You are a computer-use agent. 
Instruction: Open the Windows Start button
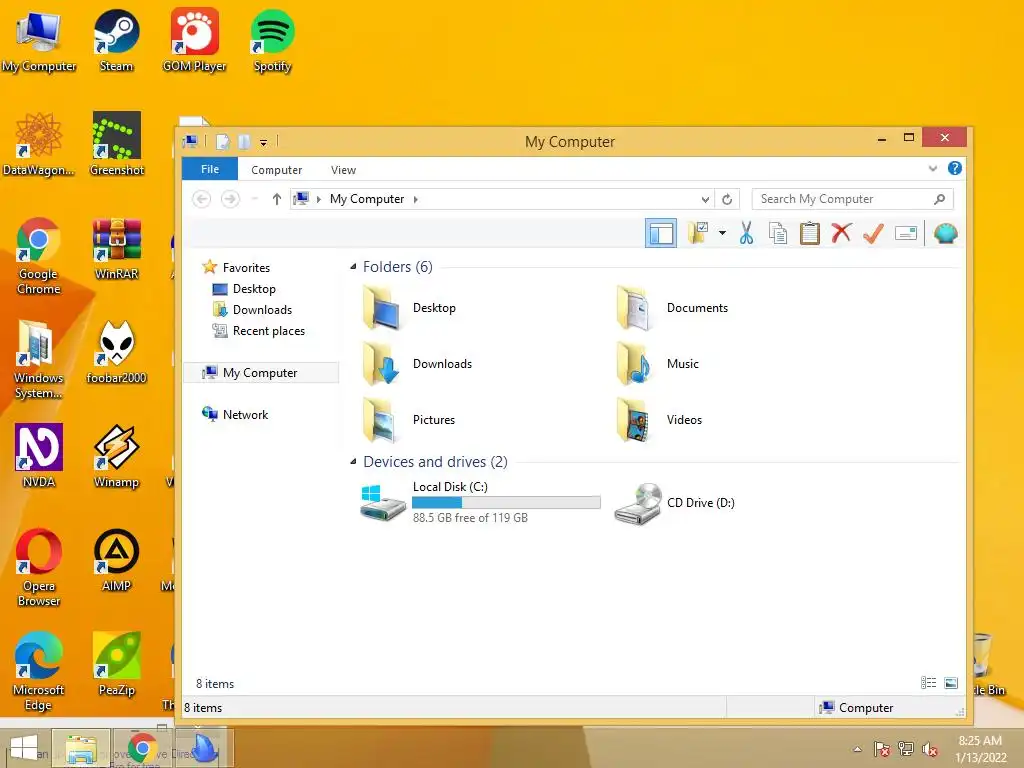tap(24, 748)
